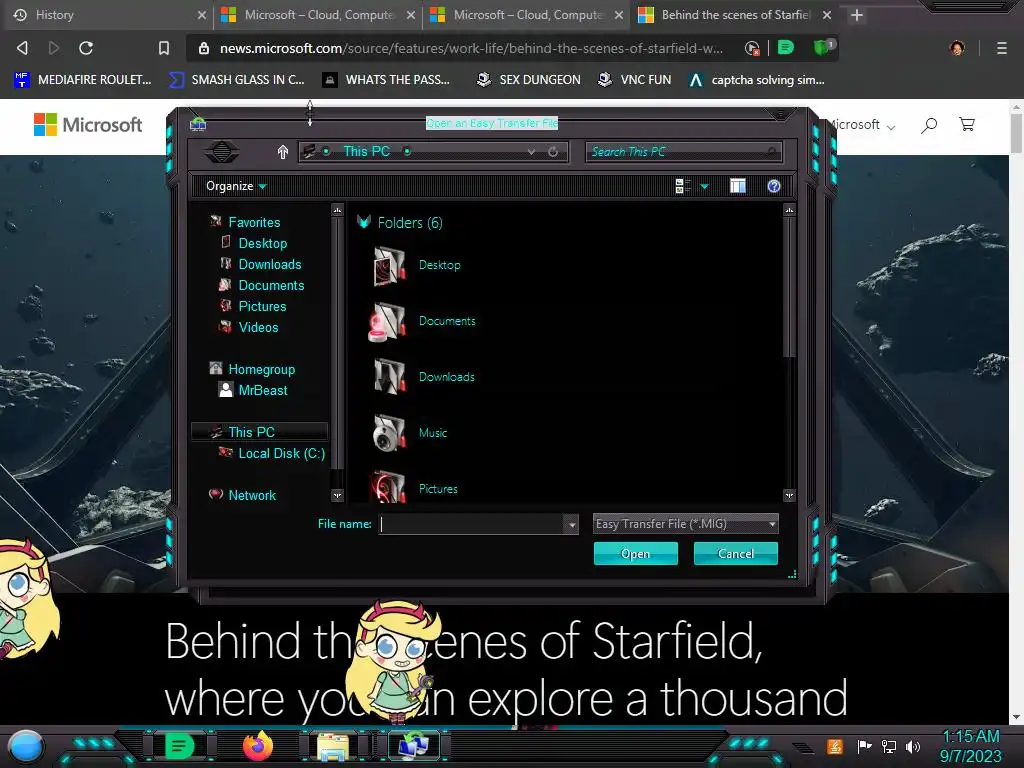Click the network tray icon

pyautogui.click(x=889, y=746)
